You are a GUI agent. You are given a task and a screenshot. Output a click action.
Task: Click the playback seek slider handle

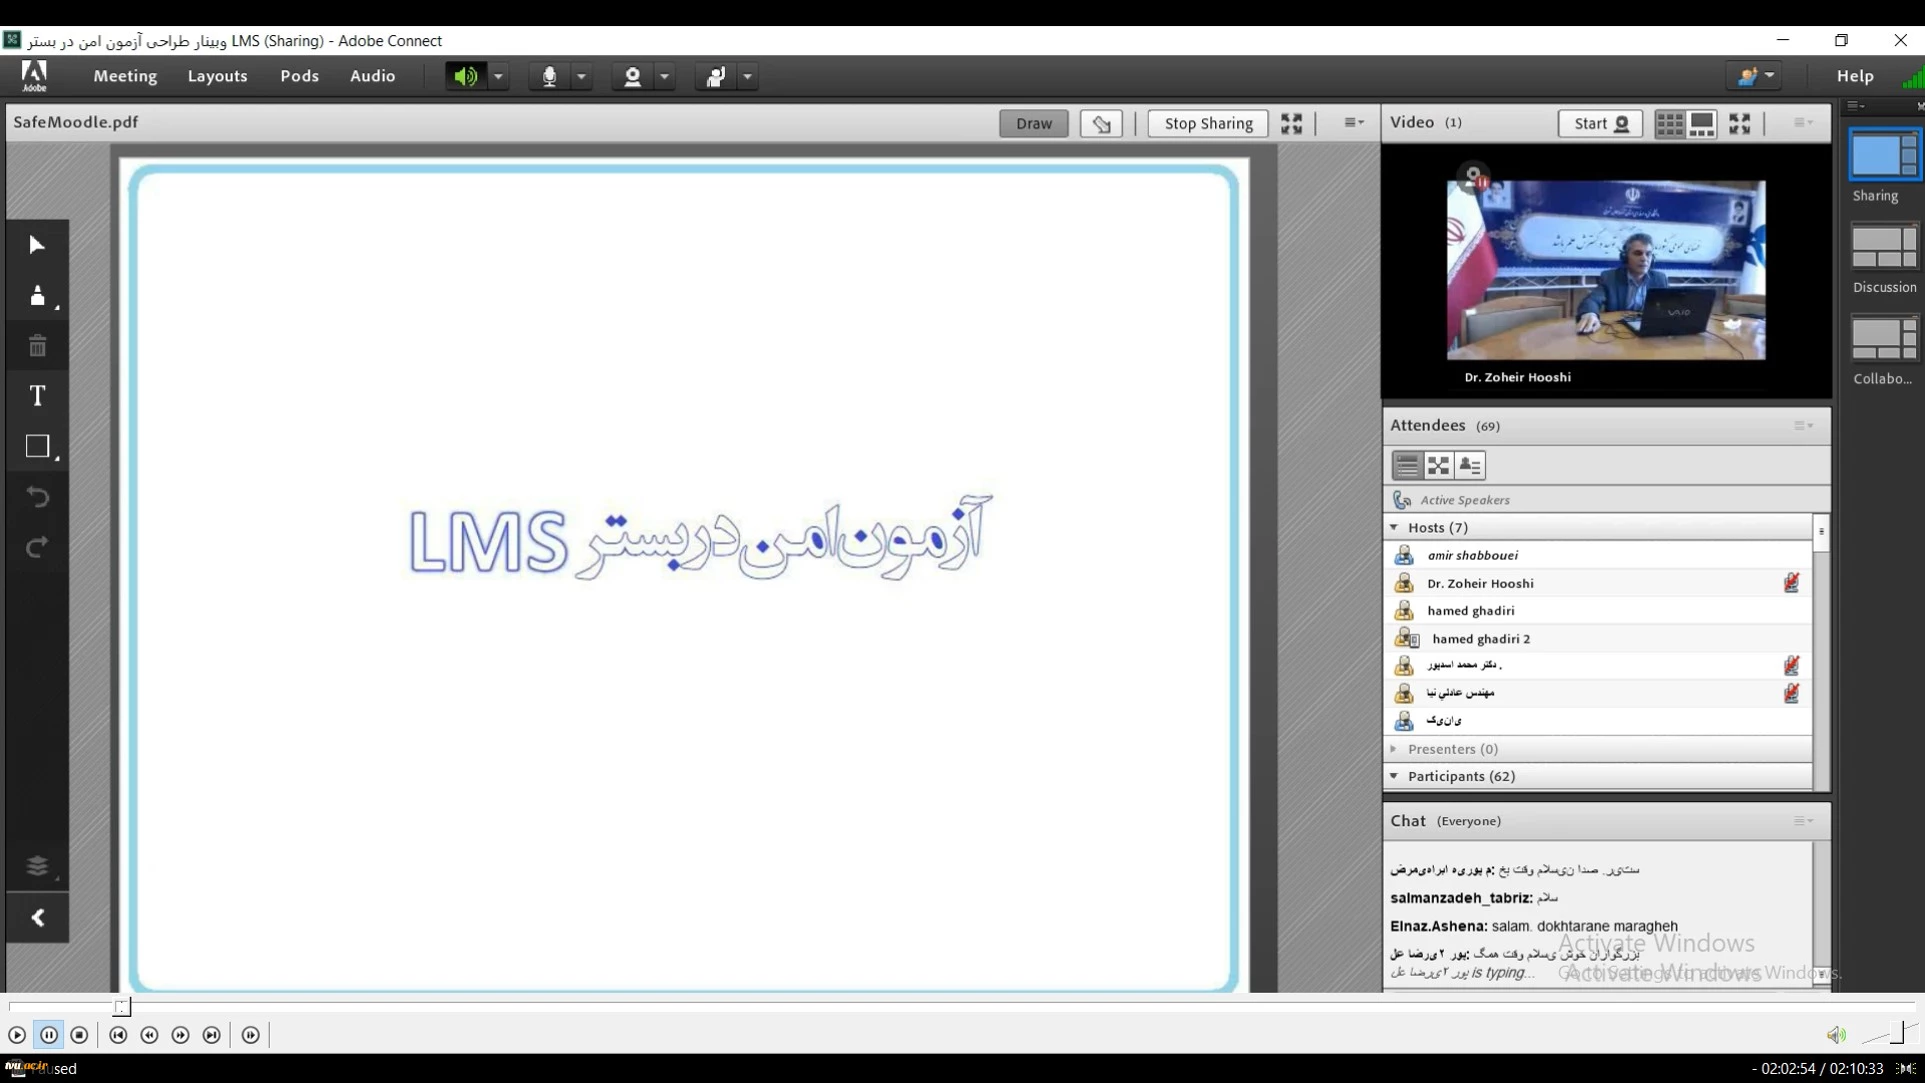121,1007
